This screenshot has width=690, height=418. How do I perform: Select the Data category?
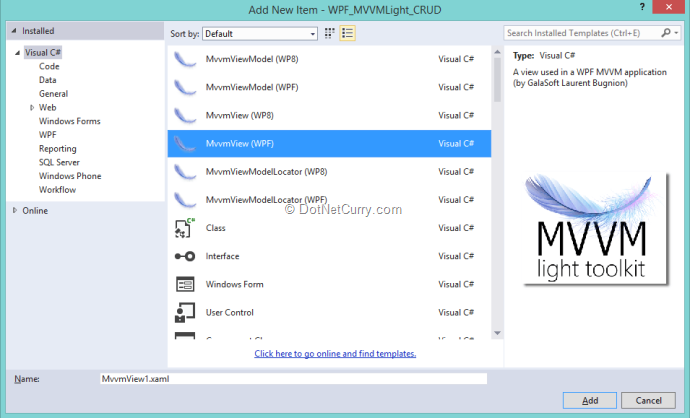pyautogui.click(x=48, y=80)
